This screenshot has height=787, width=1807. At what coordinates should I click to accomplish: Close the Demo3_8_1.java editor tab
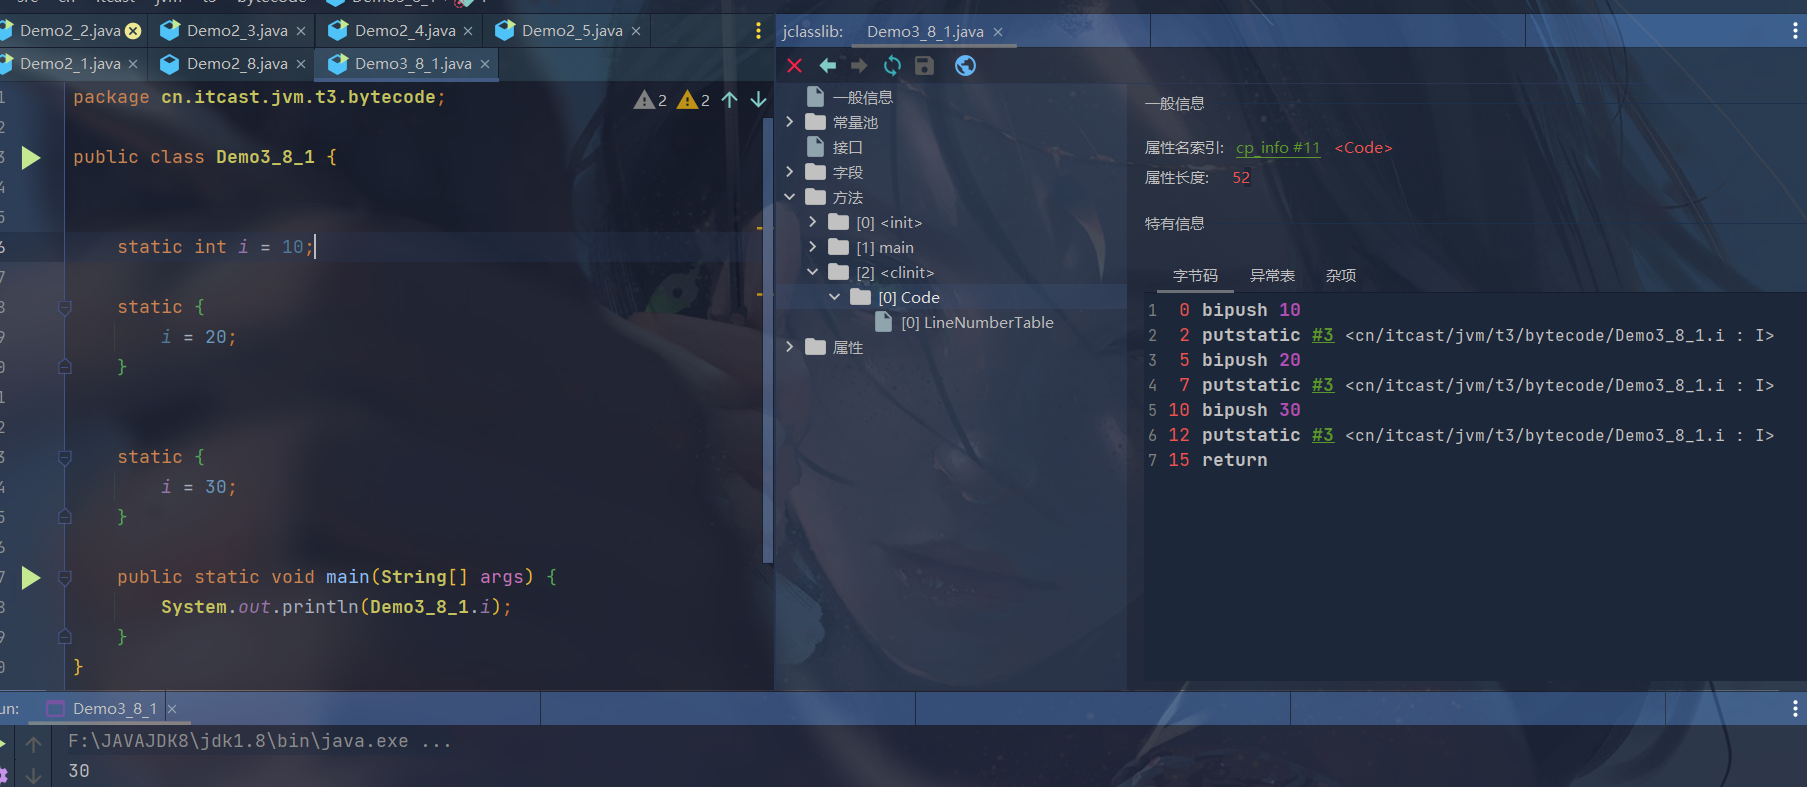(x=485, y=64)
